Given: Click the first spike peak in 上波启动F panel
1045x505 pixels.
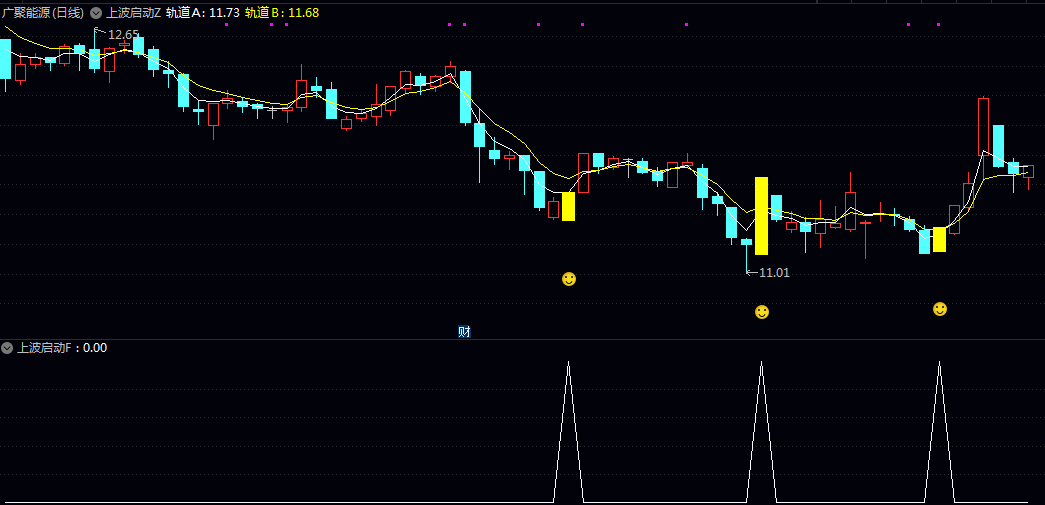Looking at the screenshot, I should (x=568, y=362).
